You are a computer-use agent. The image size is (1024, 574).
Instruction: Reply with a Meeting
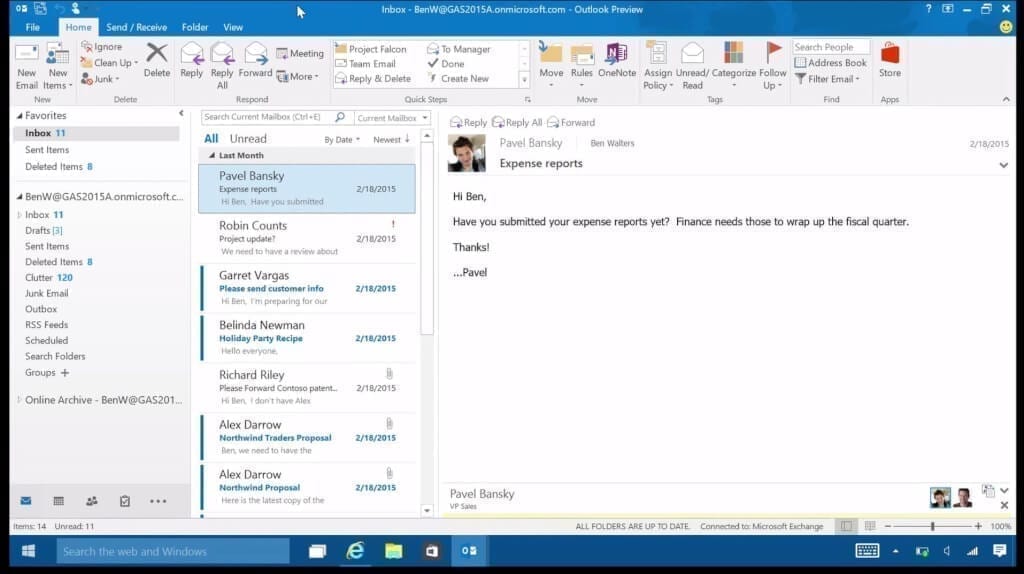pos(300,54)
